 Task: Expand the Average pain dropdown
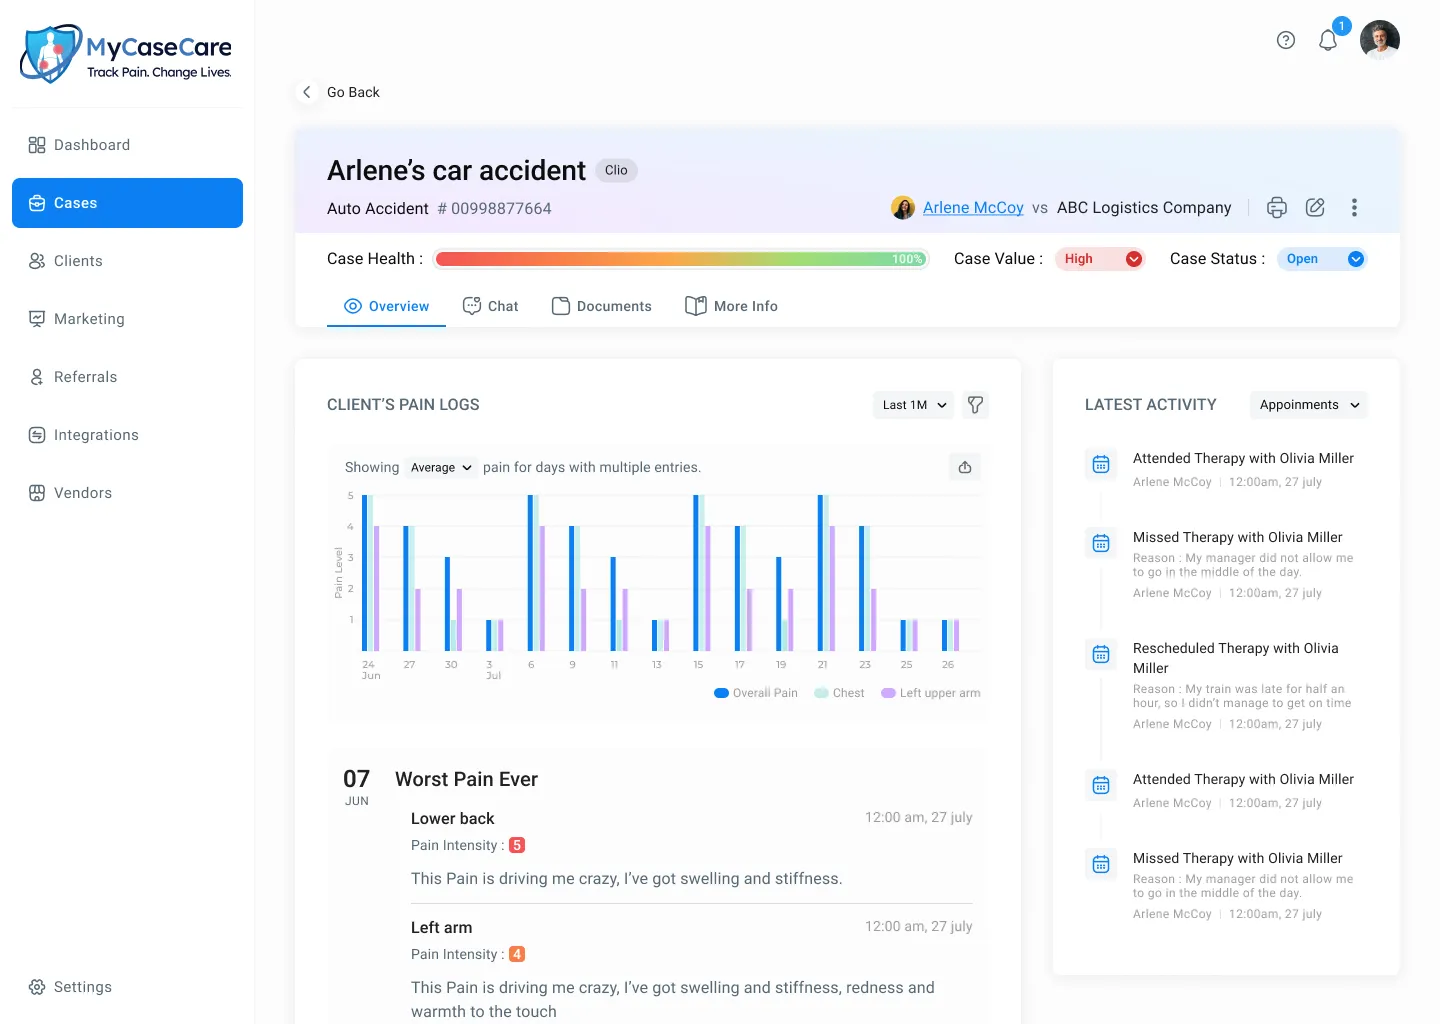(441, 467)
